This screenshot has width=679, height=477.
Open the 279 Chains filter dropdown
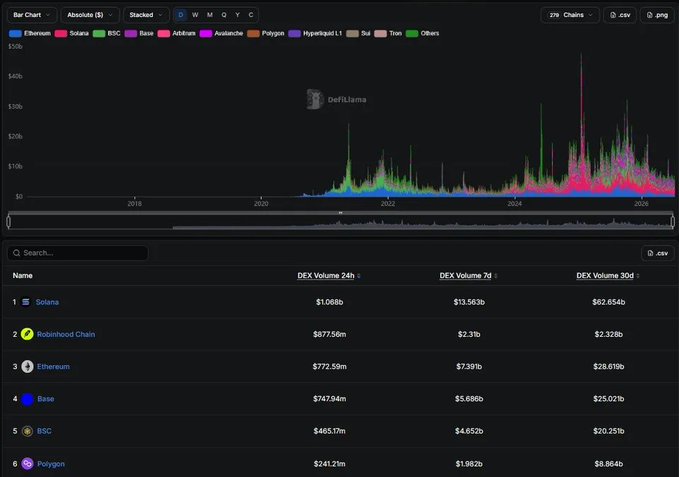point(570,15)
